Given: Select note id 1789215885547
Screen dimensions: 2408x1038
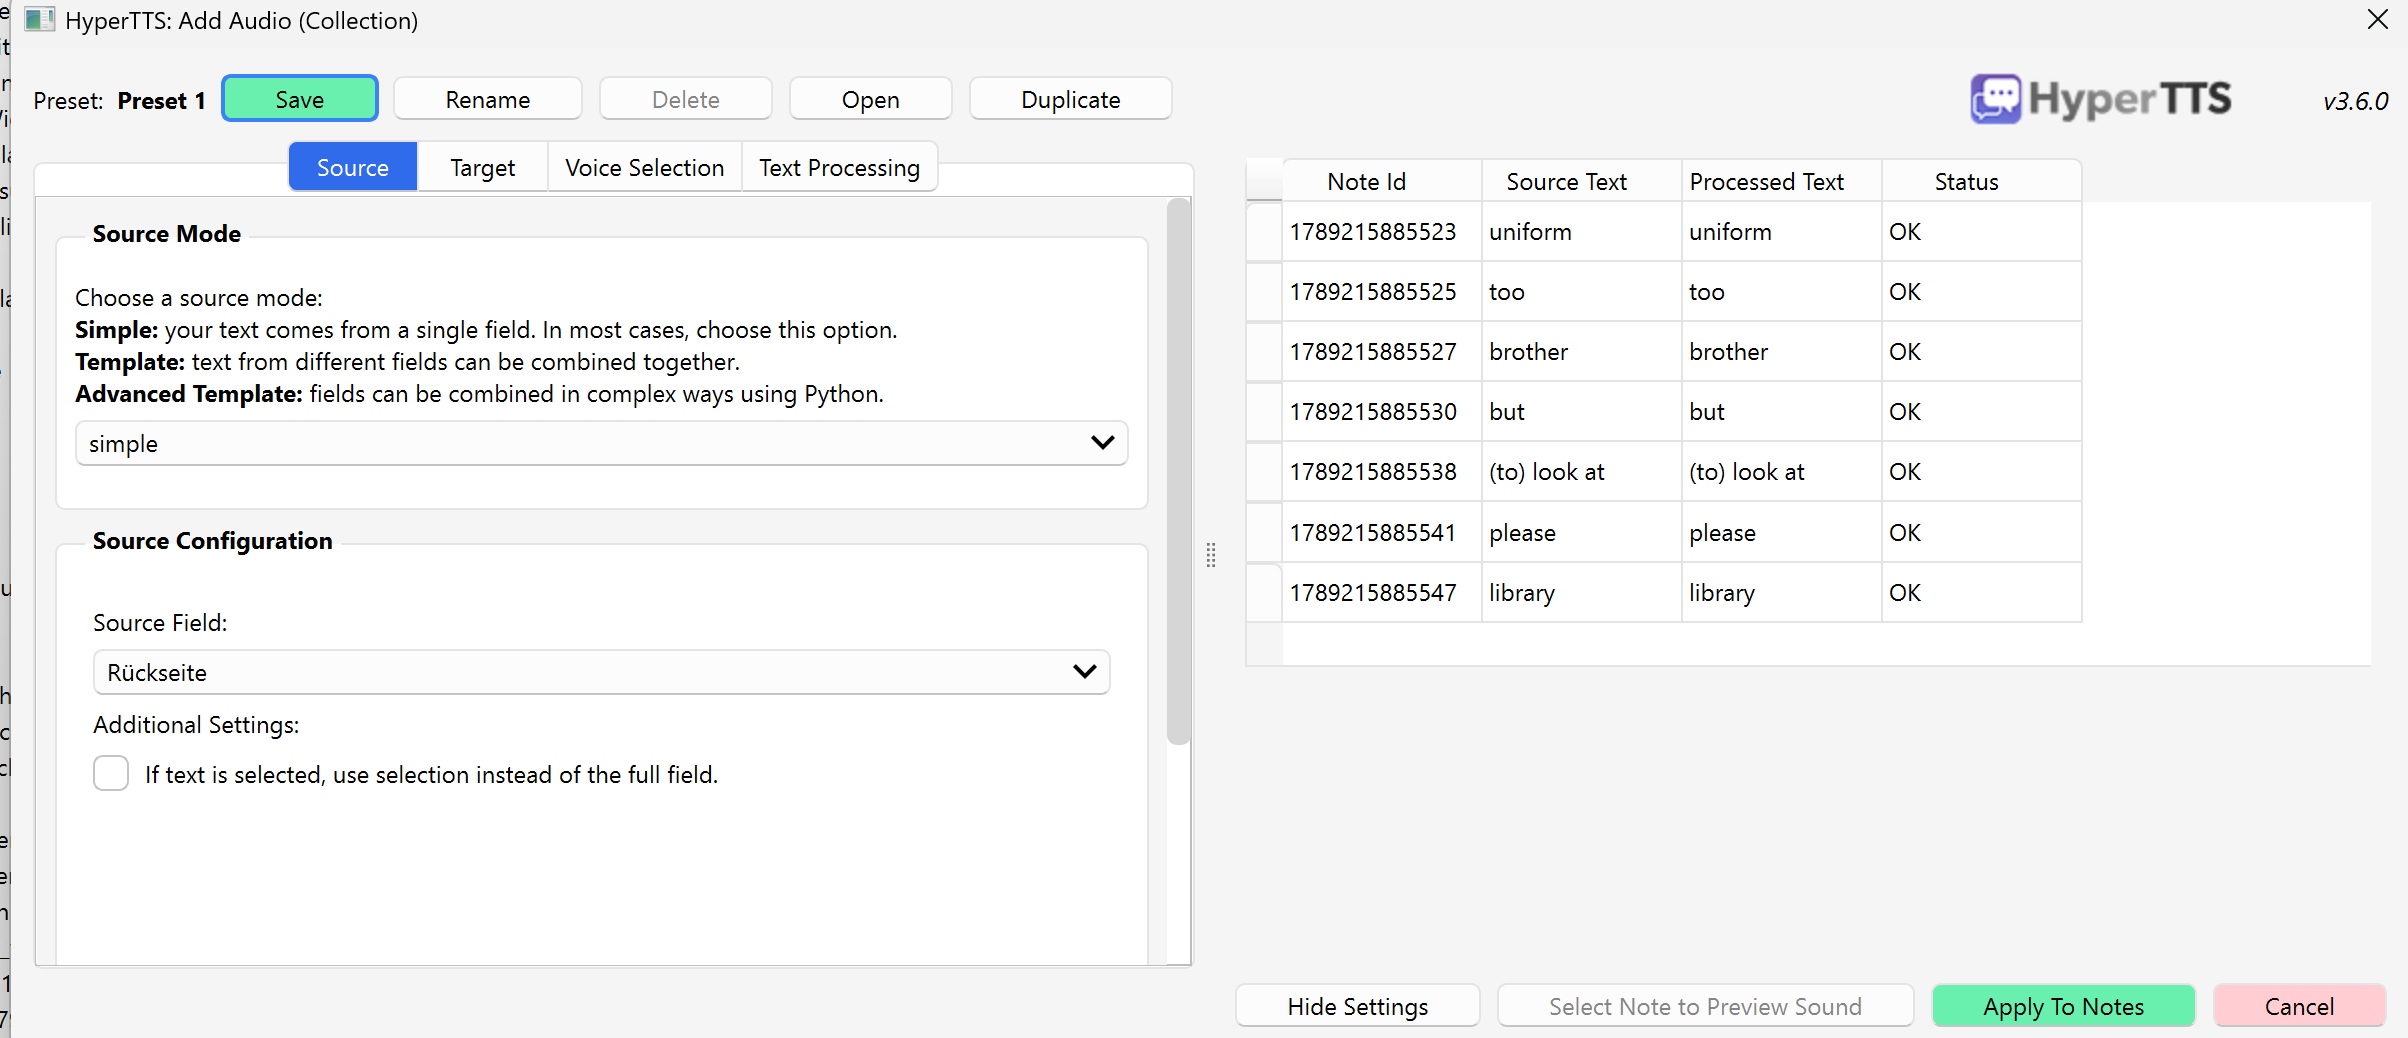Looking at the screenshot, I should coord(1382,592).
